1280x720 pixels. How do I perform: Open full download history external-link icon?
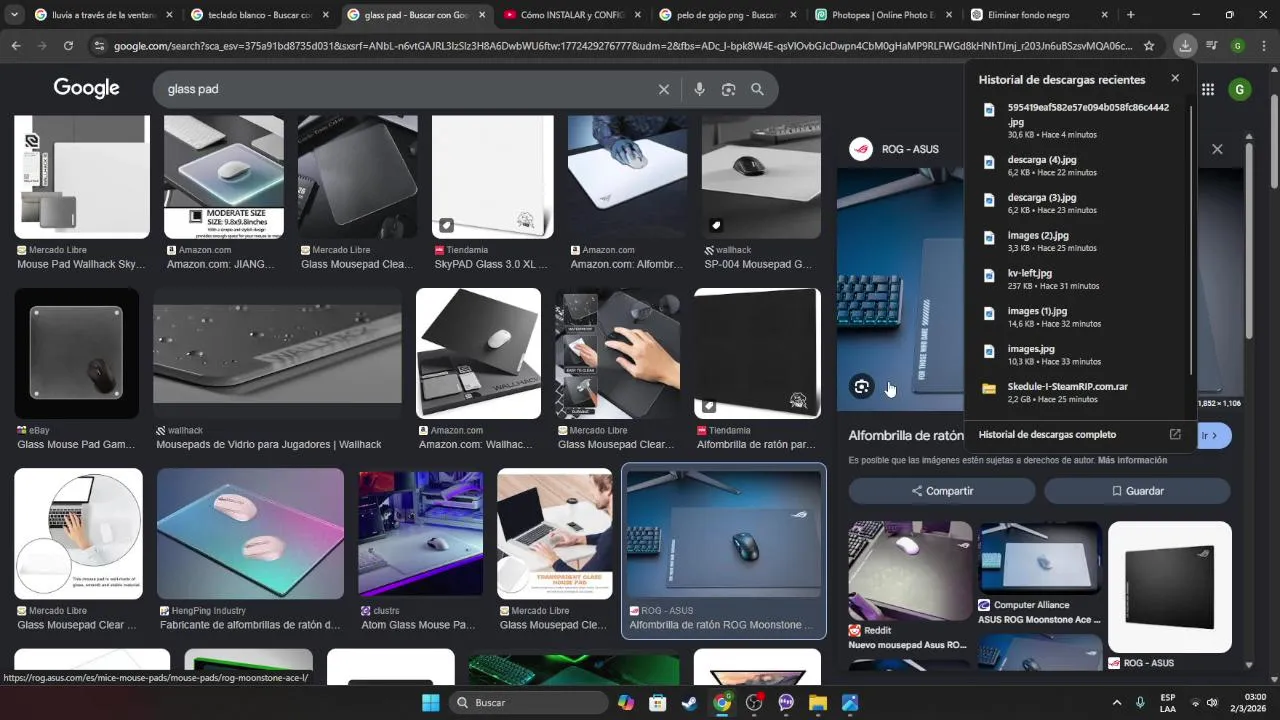(1175, 434)
